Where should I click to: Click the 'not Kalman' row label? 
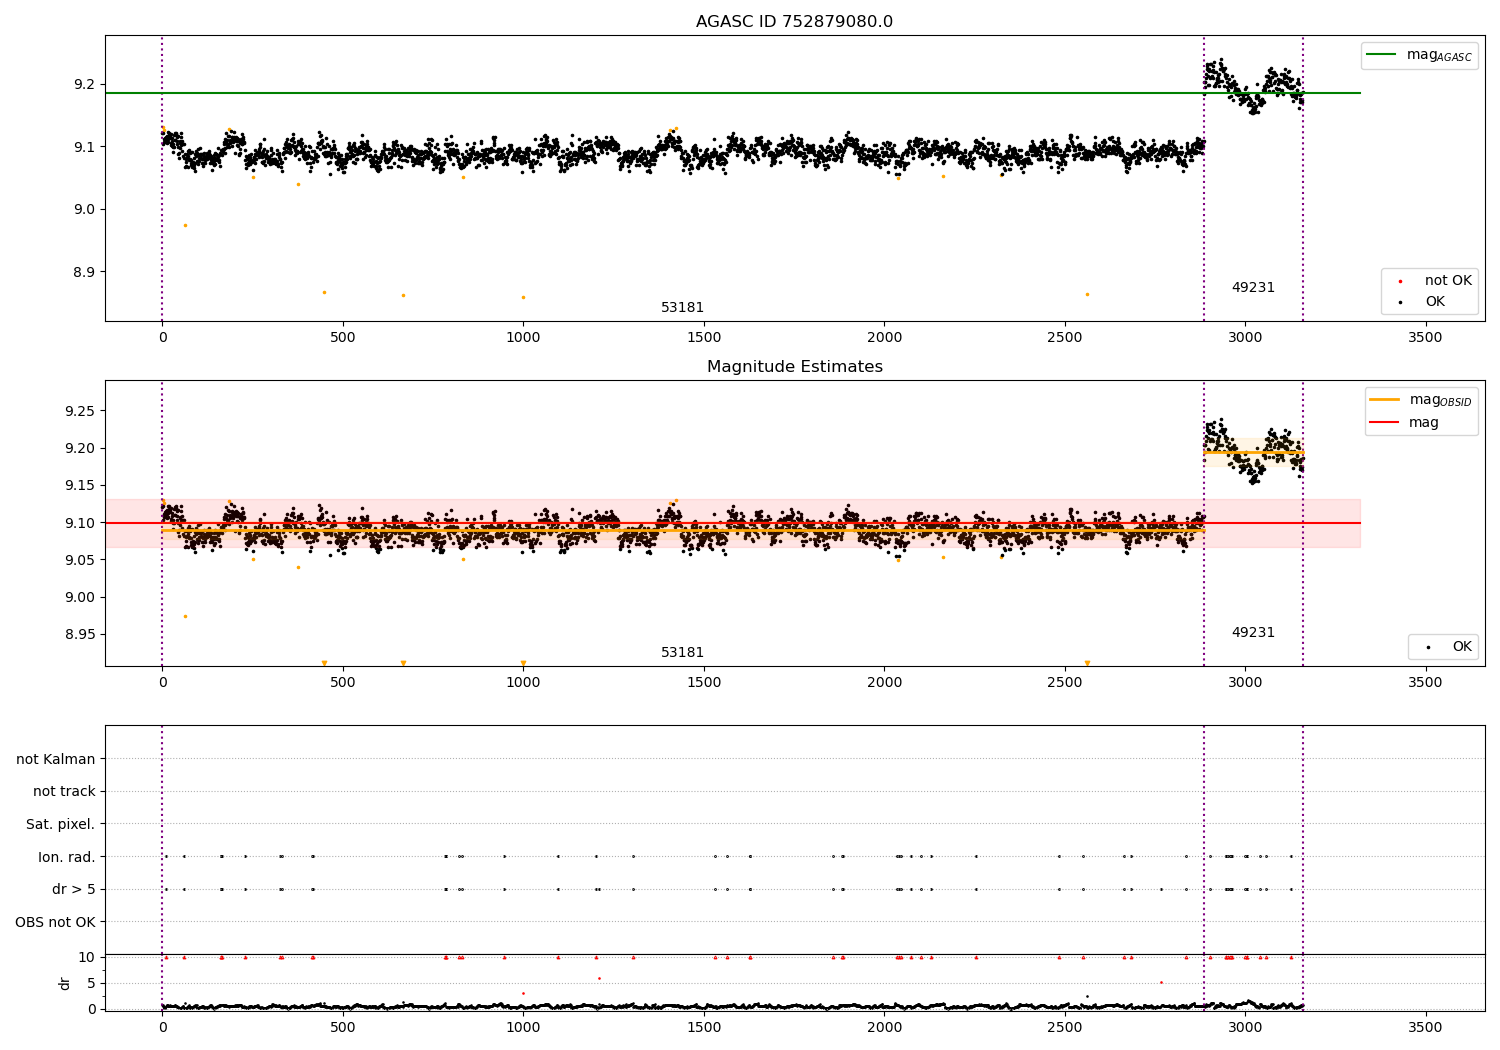coord(56,759)
